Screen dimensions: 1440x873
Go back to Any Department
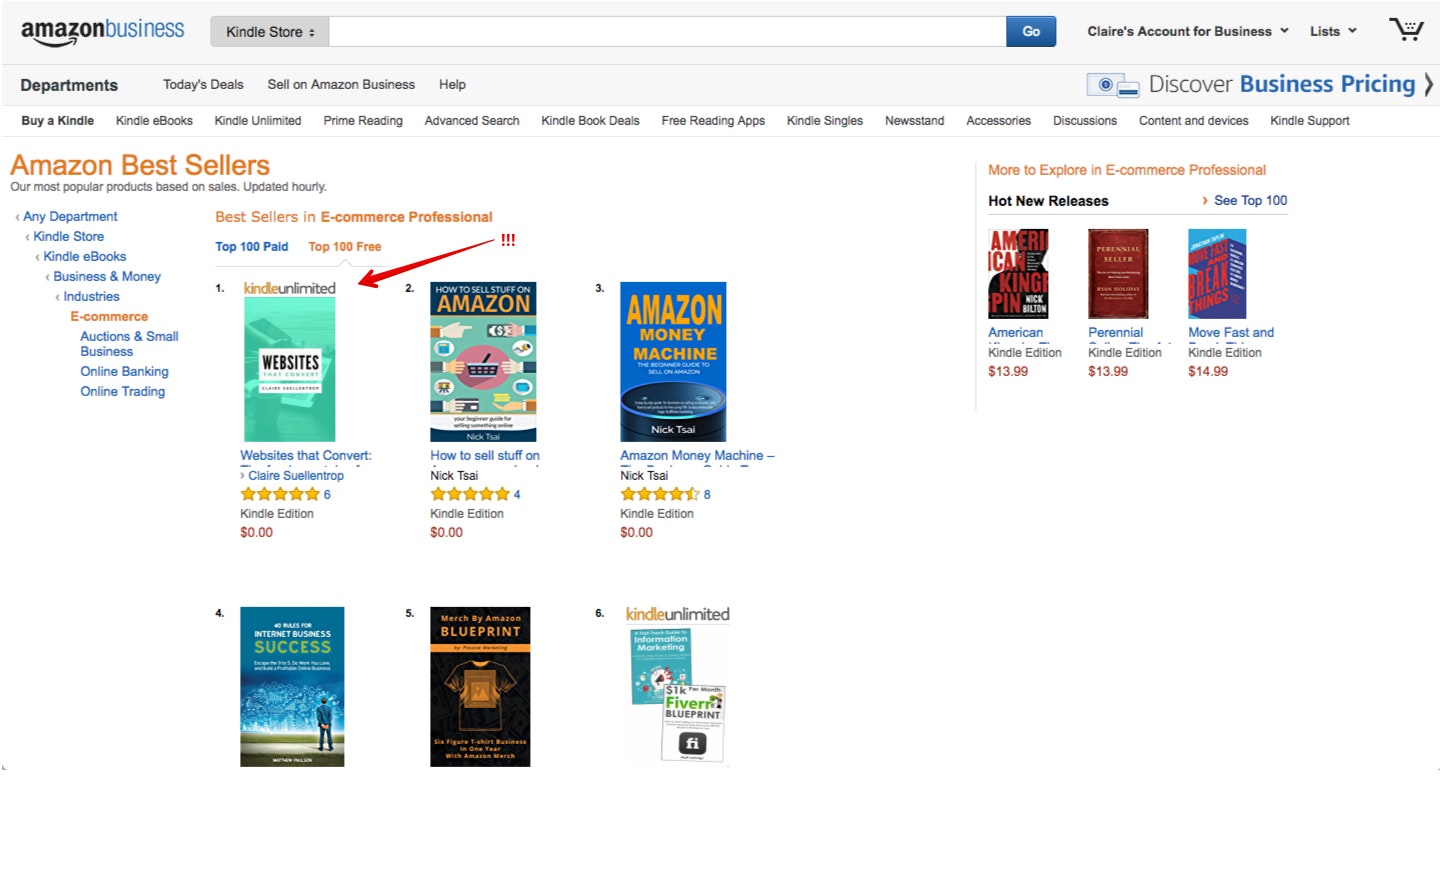(x=70, y=217)
